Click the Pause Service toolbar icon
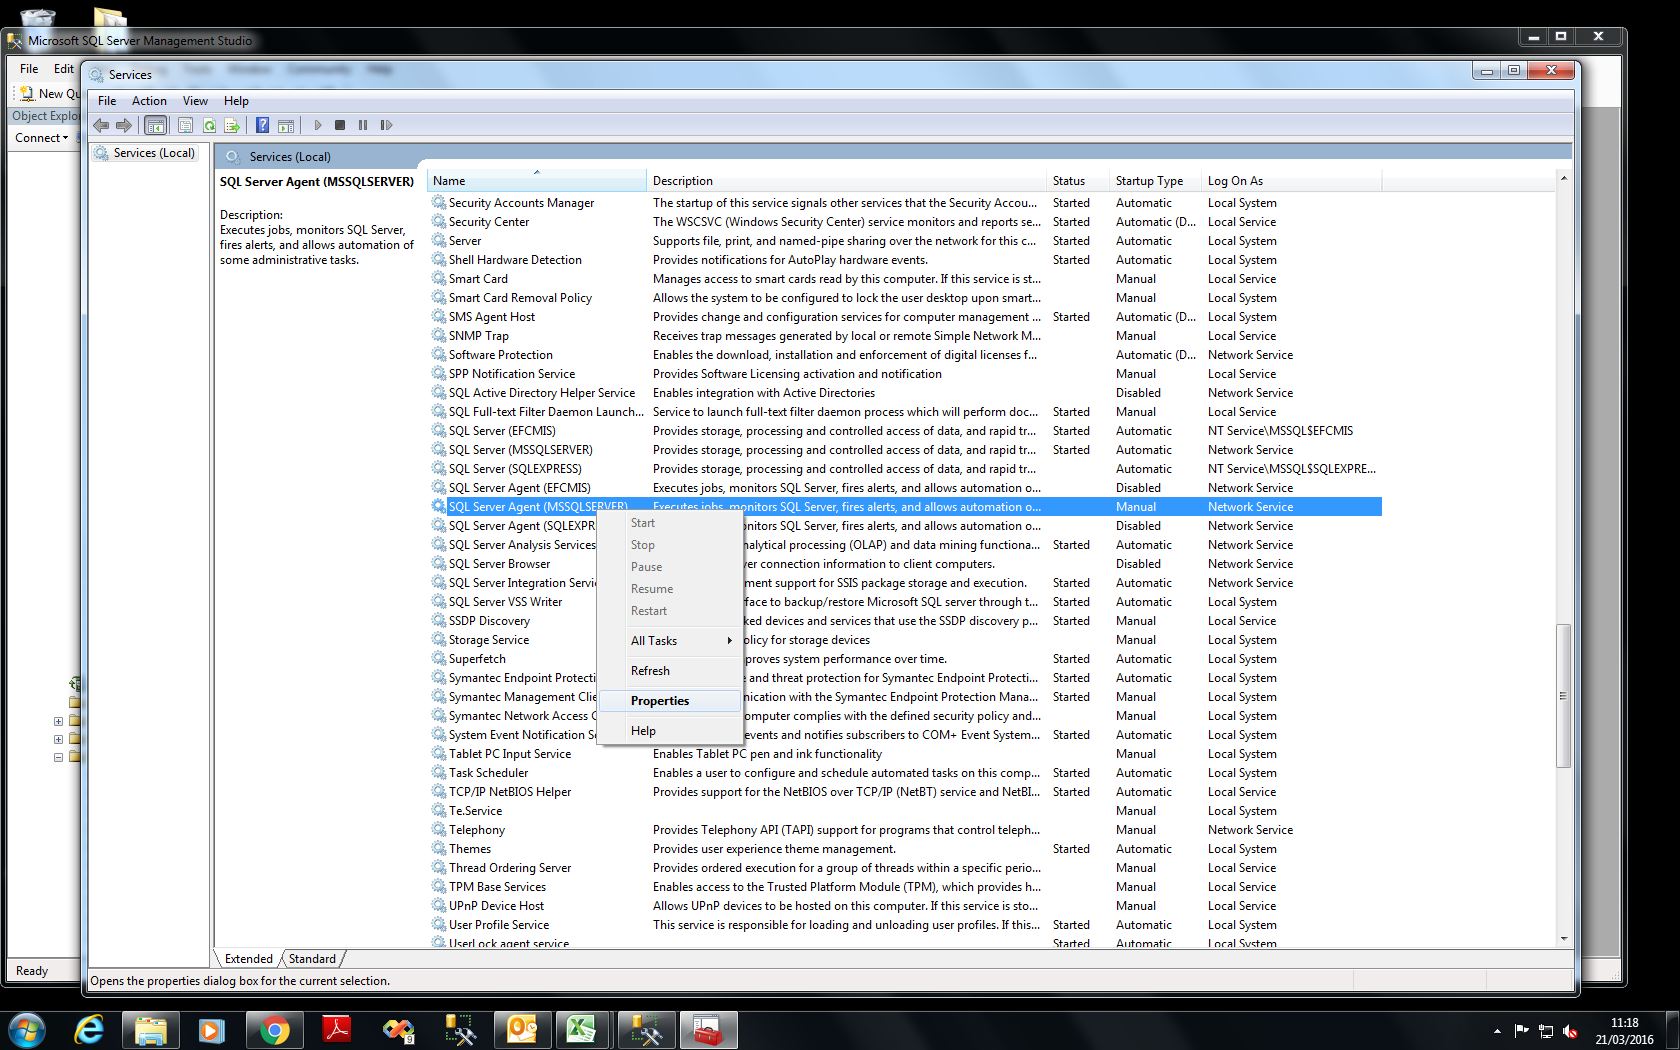This screenshot has height=1050, width=1680. click(x=363, y=125)
